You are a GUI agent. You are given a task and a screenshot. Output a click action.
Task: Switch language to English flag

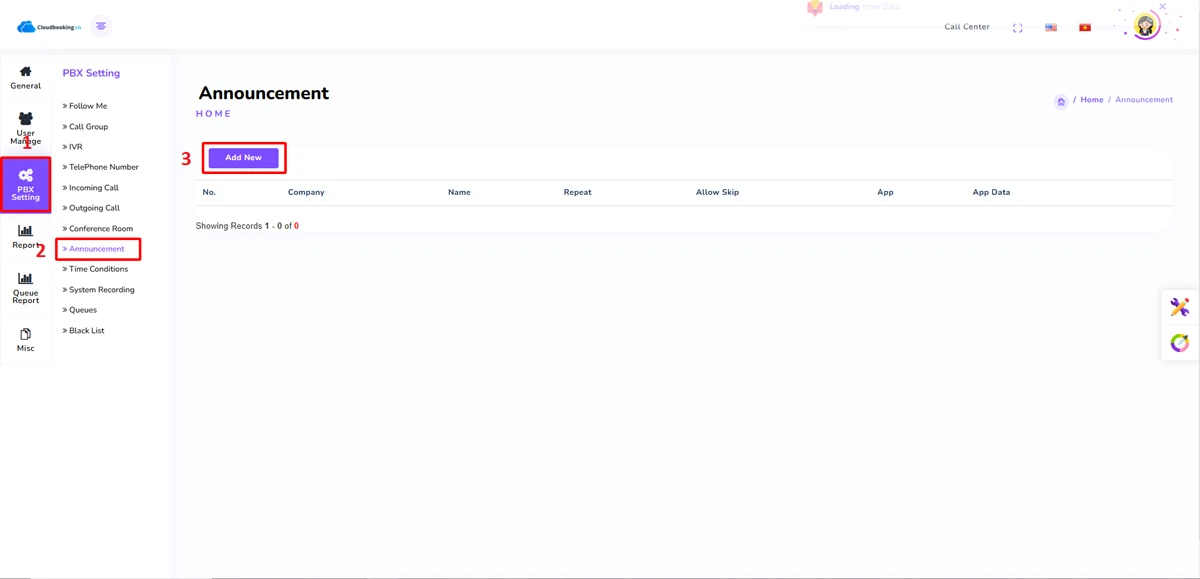coord(1051,28)
